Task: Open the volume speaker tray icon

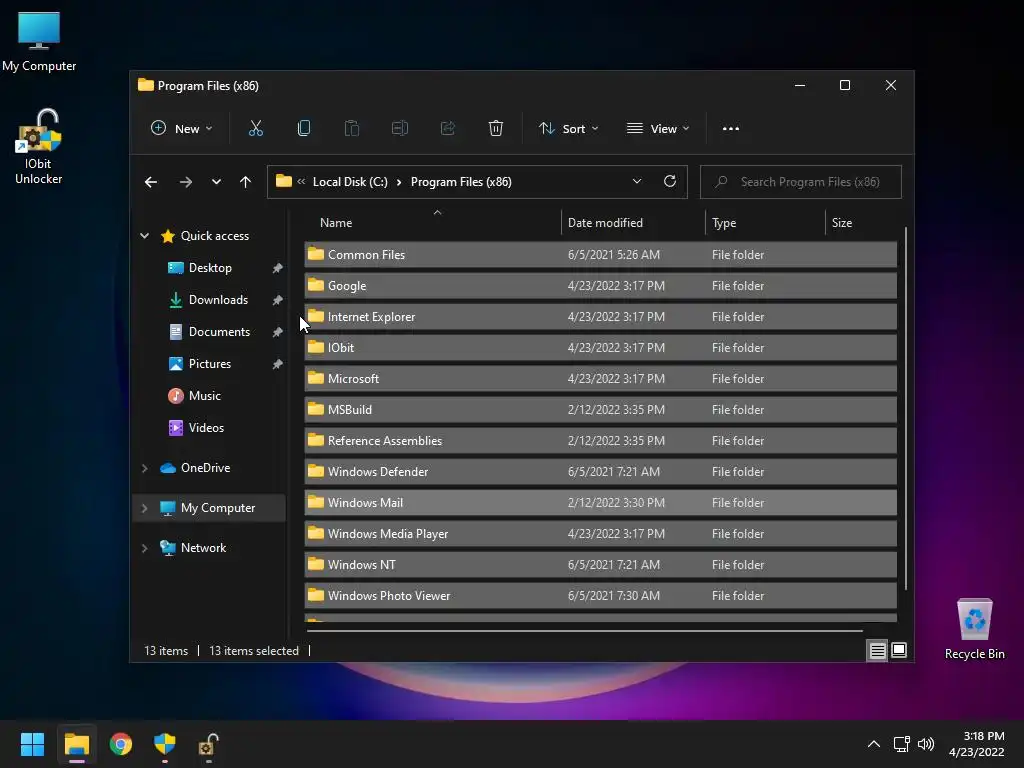Action: point(925,744)
